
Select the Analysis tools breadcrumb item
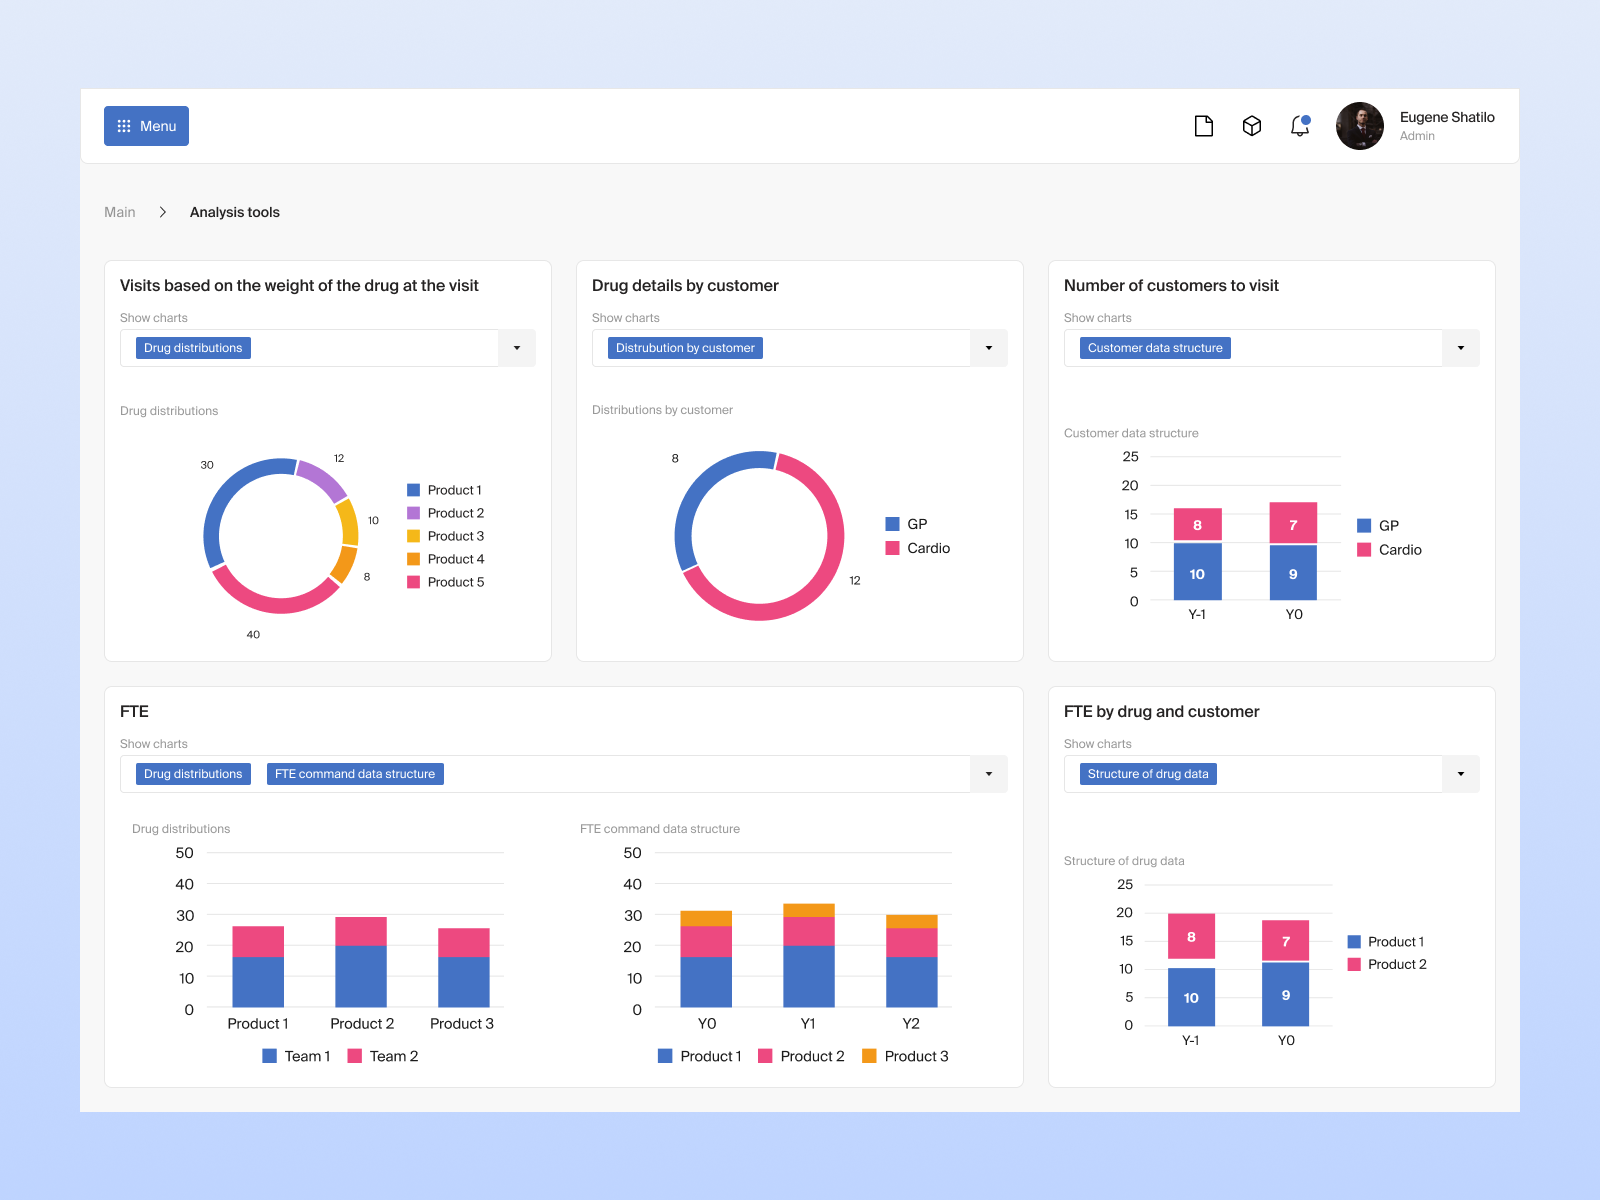click(x=235, y=212)
